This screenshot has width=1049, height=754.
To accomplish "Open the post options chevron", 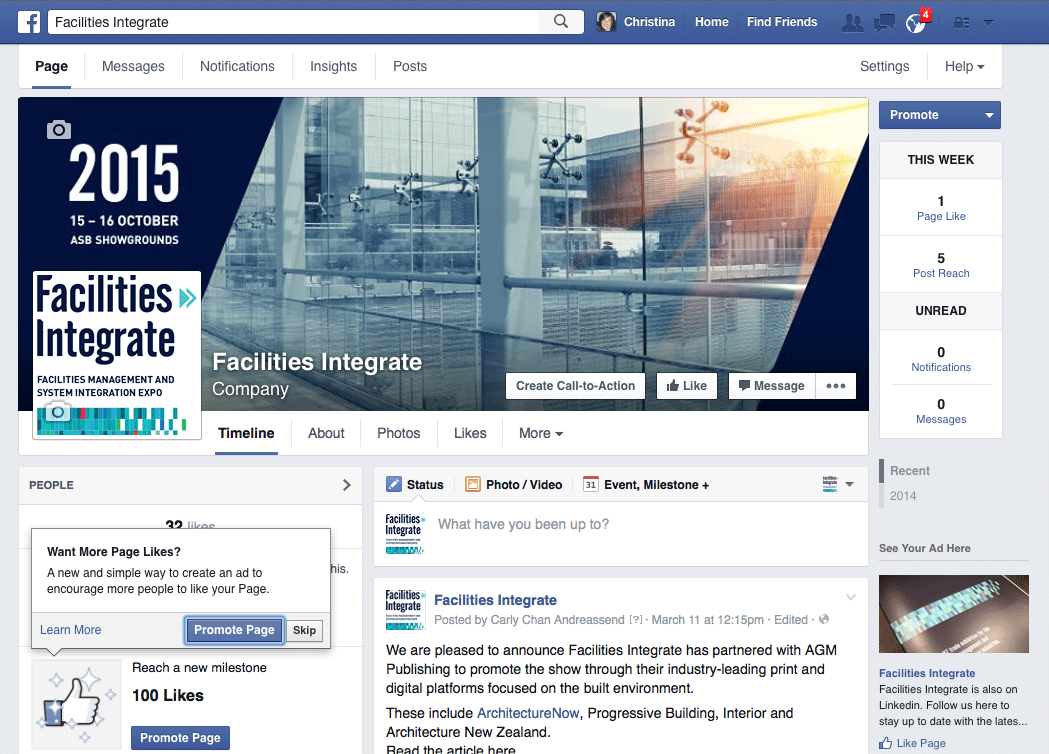I will (x=851, y=597).
